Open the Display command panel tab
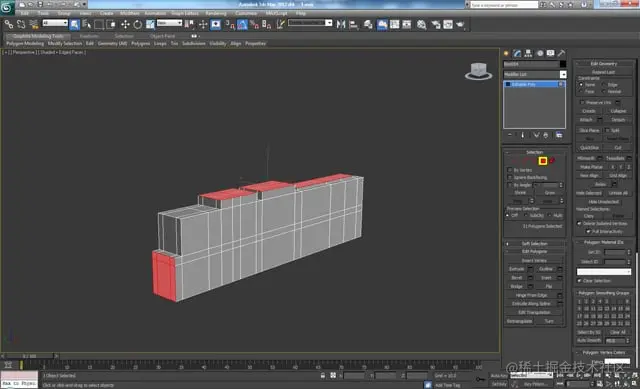640x389 pixels. tap(551, 53)
